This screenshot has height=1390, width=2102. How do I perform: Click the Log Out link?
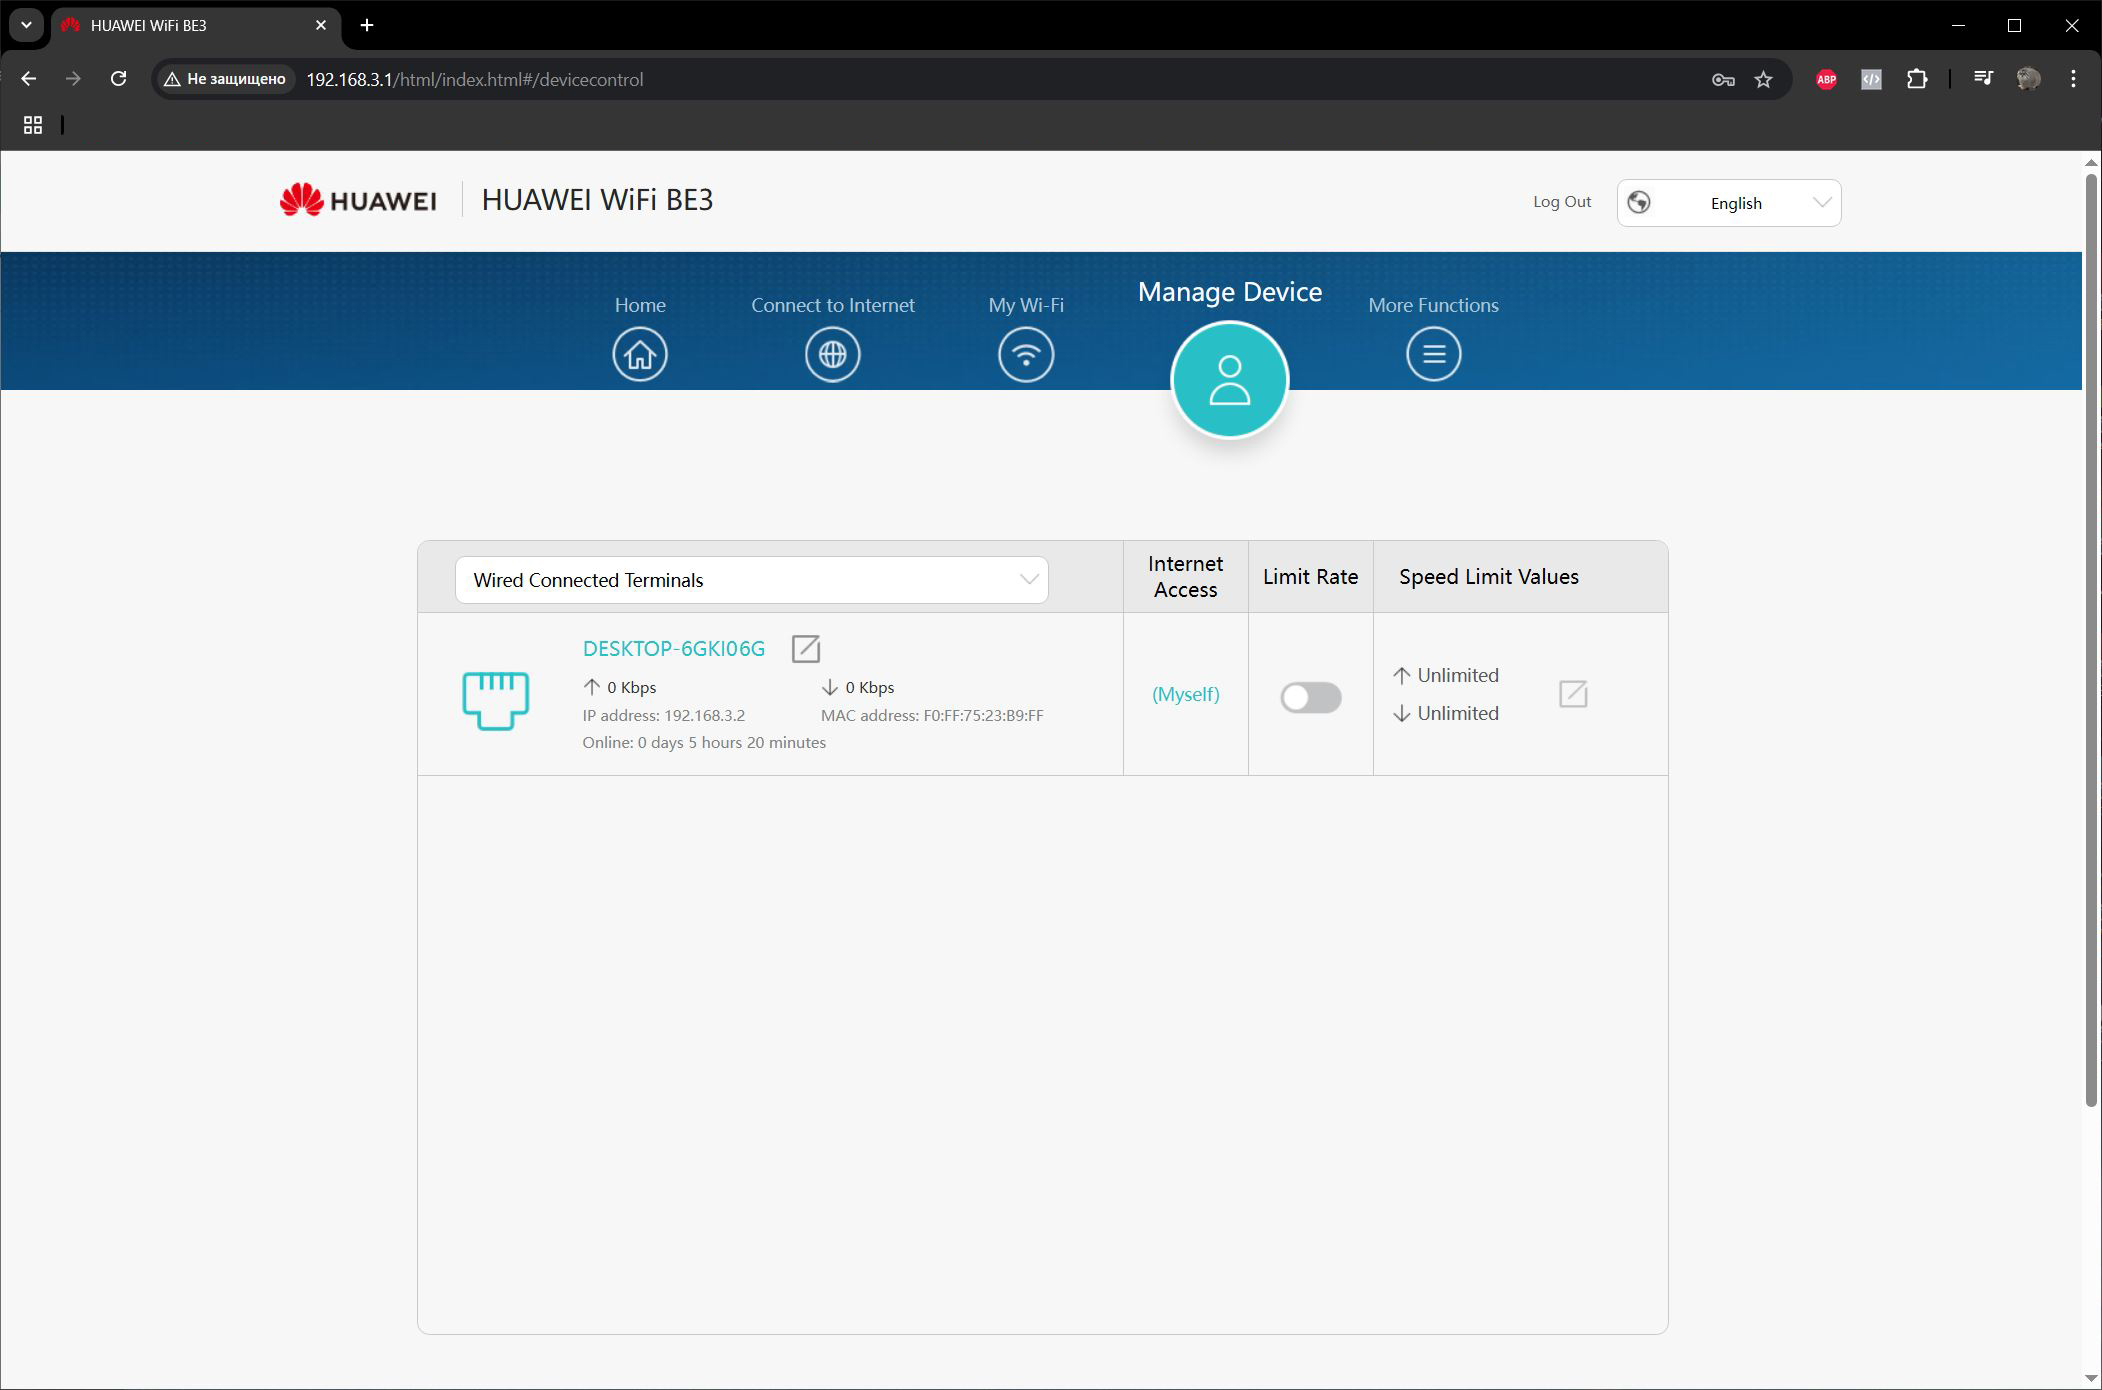point(1561,201)
